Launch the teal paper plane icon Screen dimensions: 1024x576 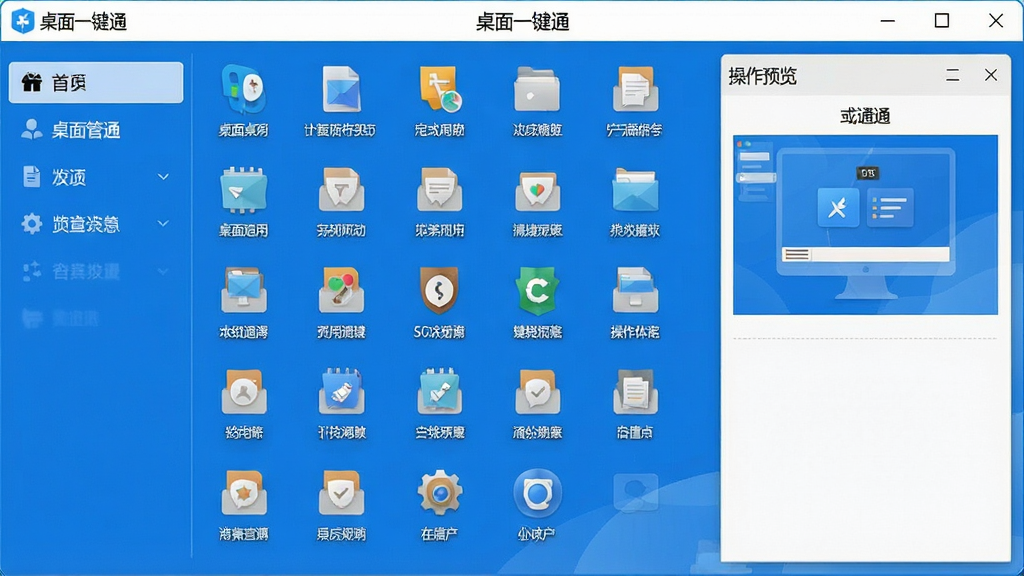coord(244,190)
